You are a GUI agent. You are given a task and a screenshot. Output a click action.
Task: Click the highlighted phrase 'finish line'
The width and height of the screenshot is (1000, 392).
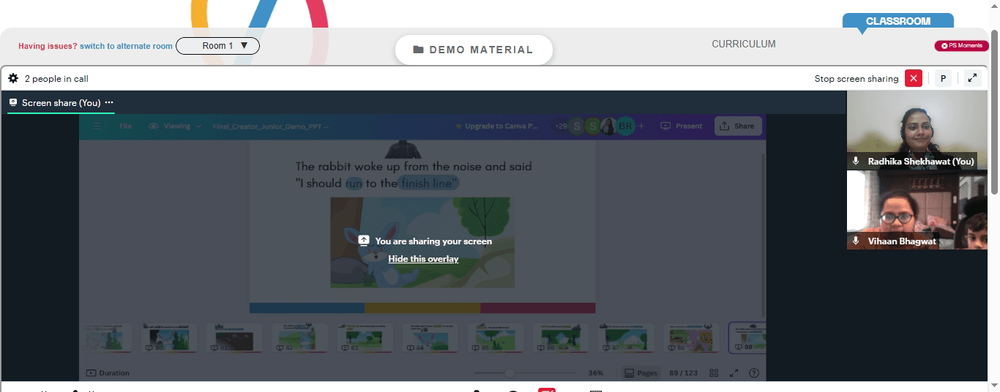click(x=429, y=184)
